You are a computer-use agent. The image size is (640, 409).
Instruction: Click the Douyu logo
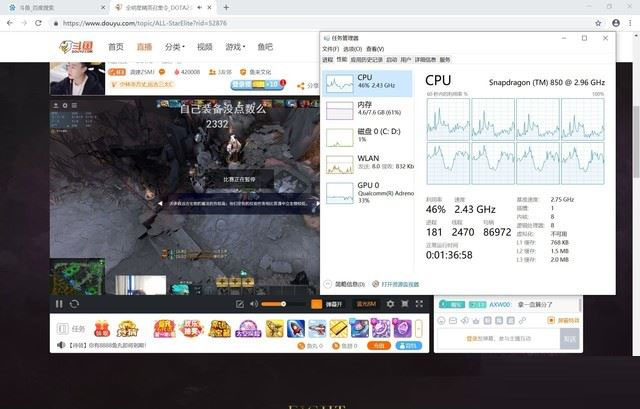[x=76, y=47]
